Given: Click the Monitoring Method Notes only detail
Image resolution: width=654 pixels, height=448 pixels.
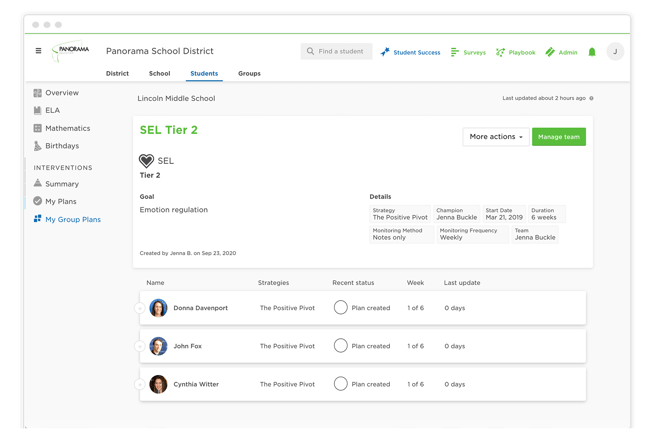Looking at the screenshot, I should [402, 234].
